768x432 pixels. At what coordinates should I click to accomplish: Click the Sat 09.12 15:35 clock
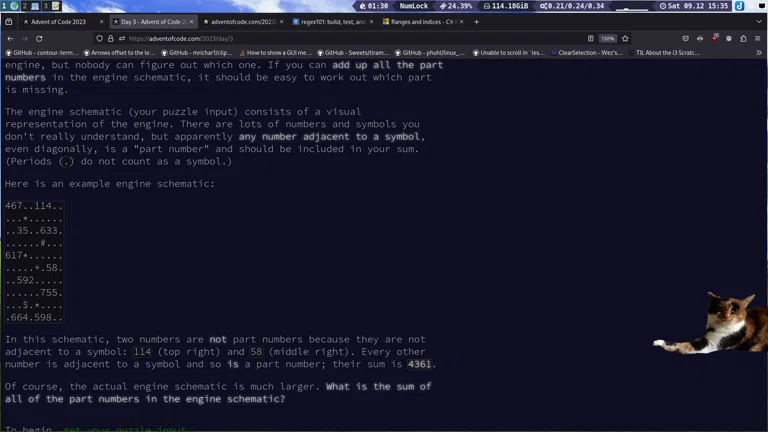click(694, 6)
